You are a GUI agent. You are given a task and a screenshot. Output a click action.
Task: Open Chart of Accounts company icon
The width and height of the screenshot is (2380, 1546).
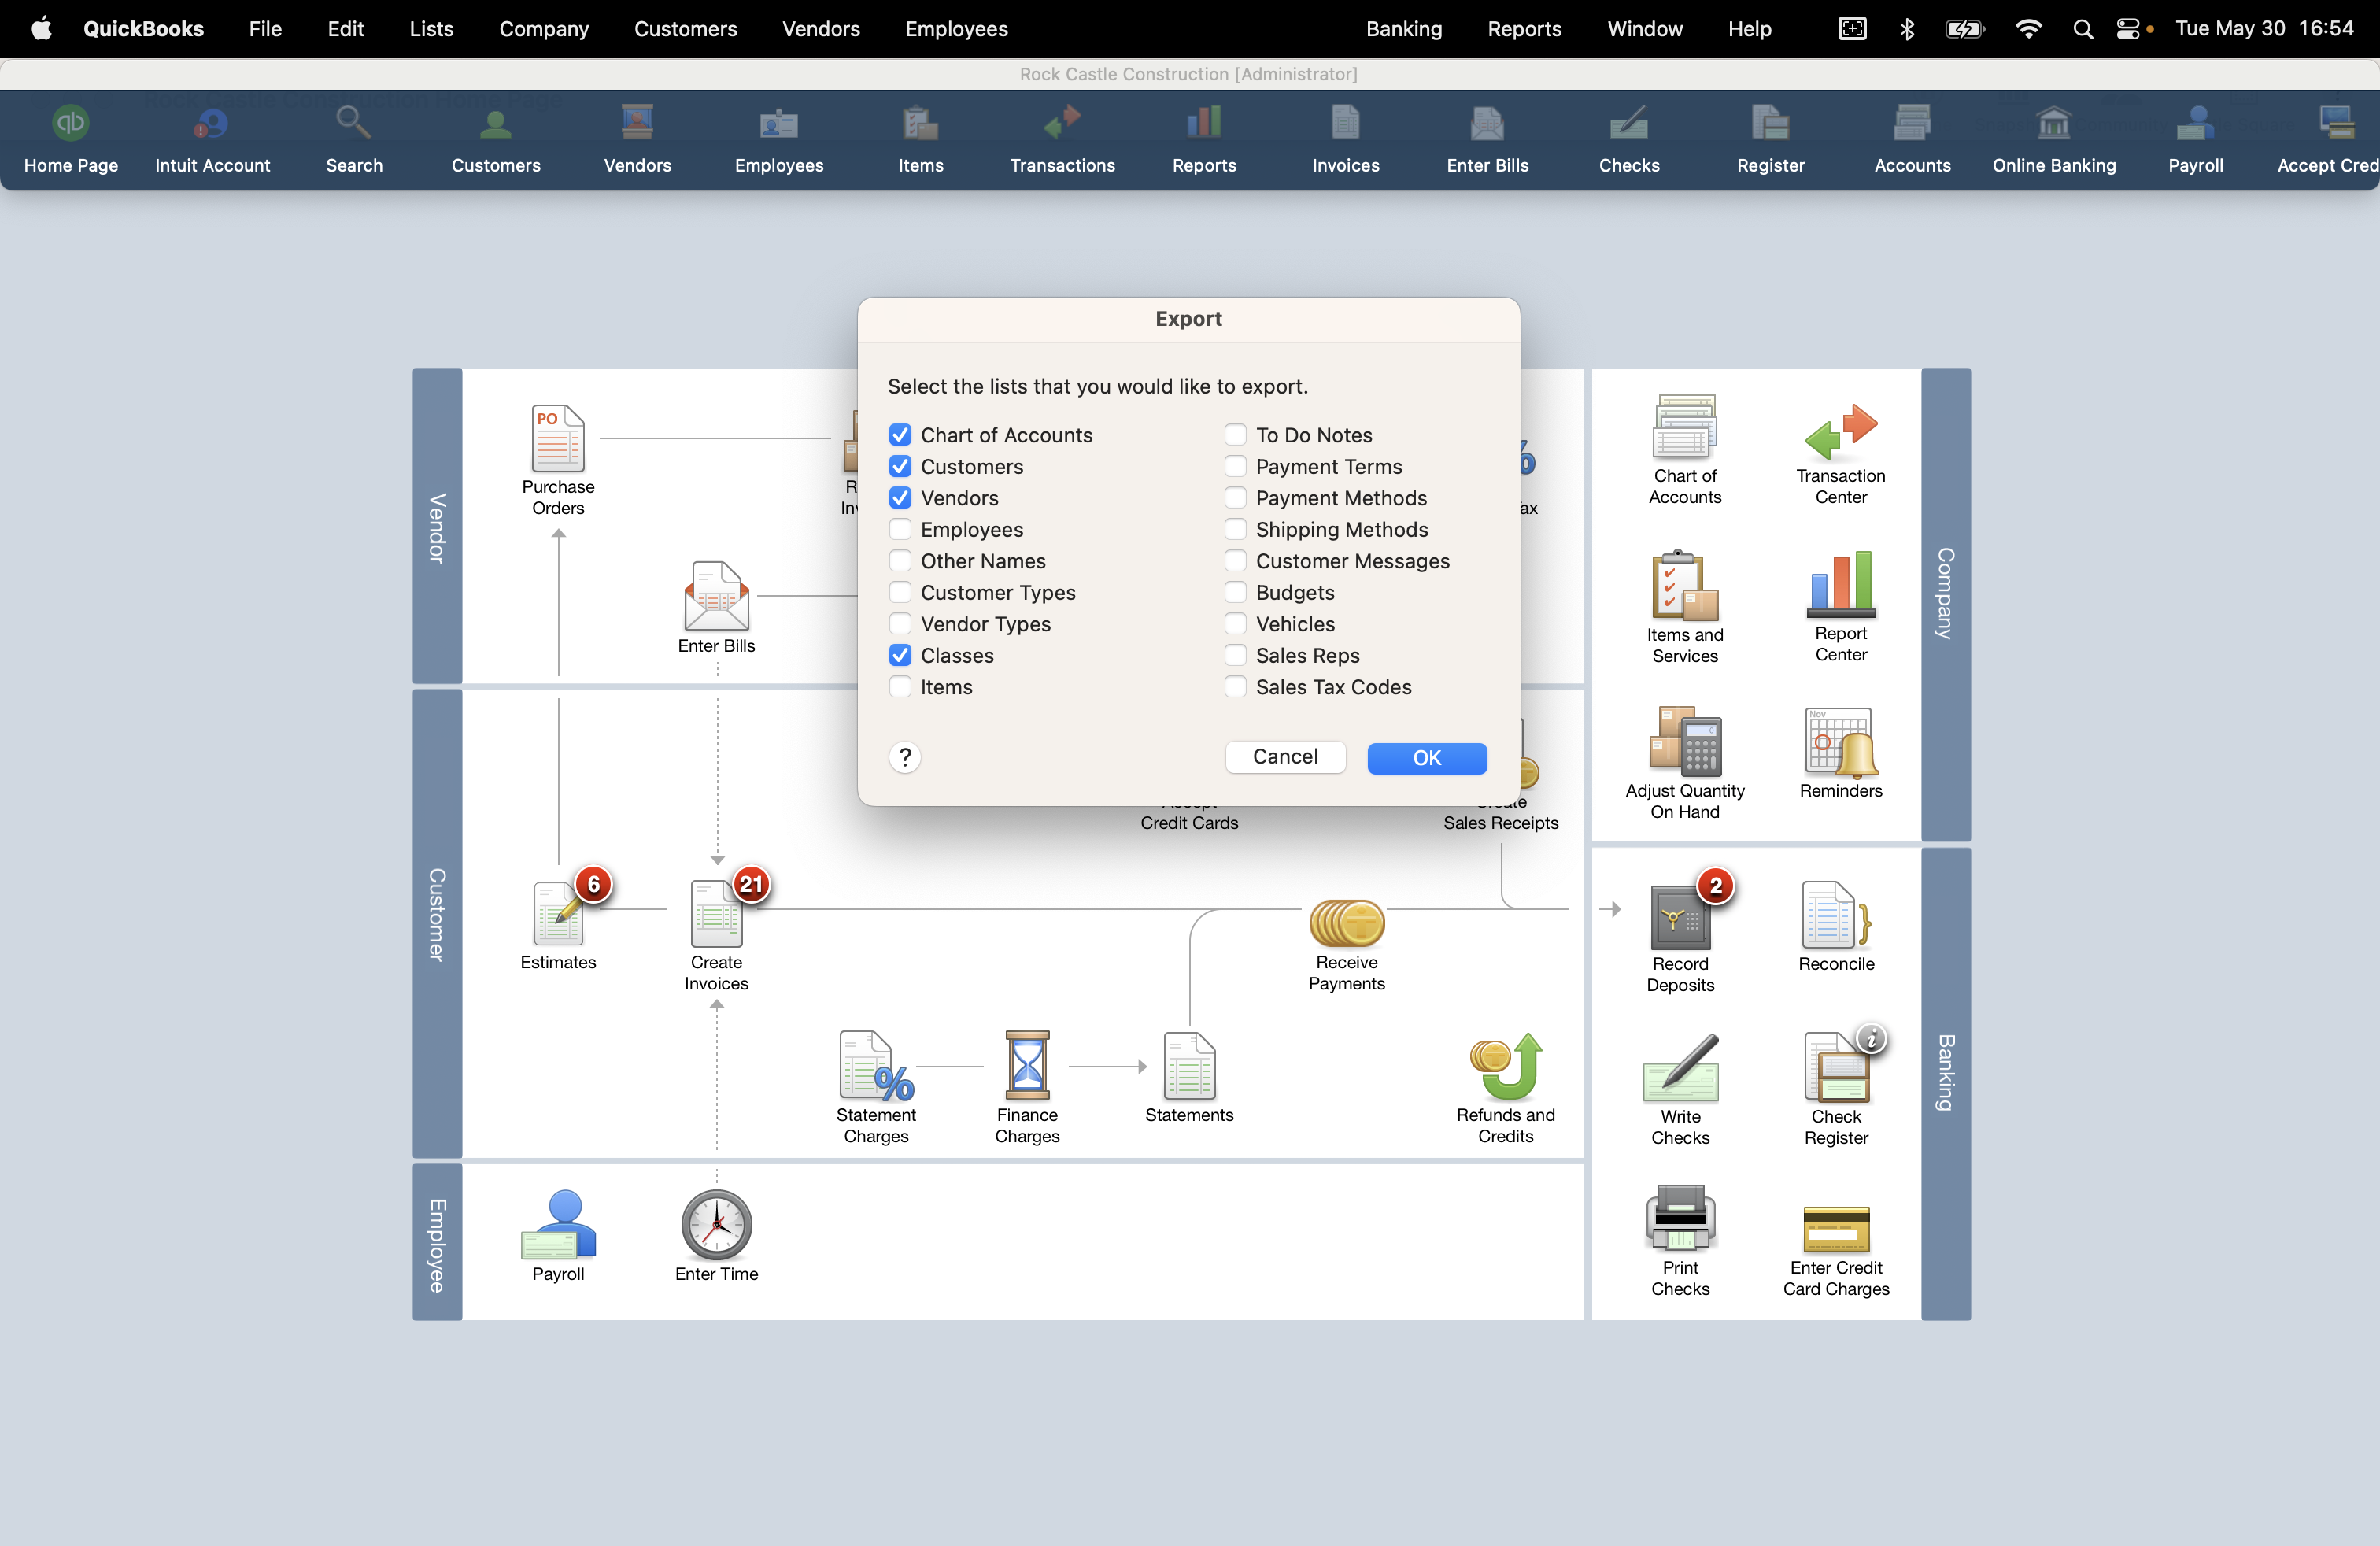tap(1685, 426)
